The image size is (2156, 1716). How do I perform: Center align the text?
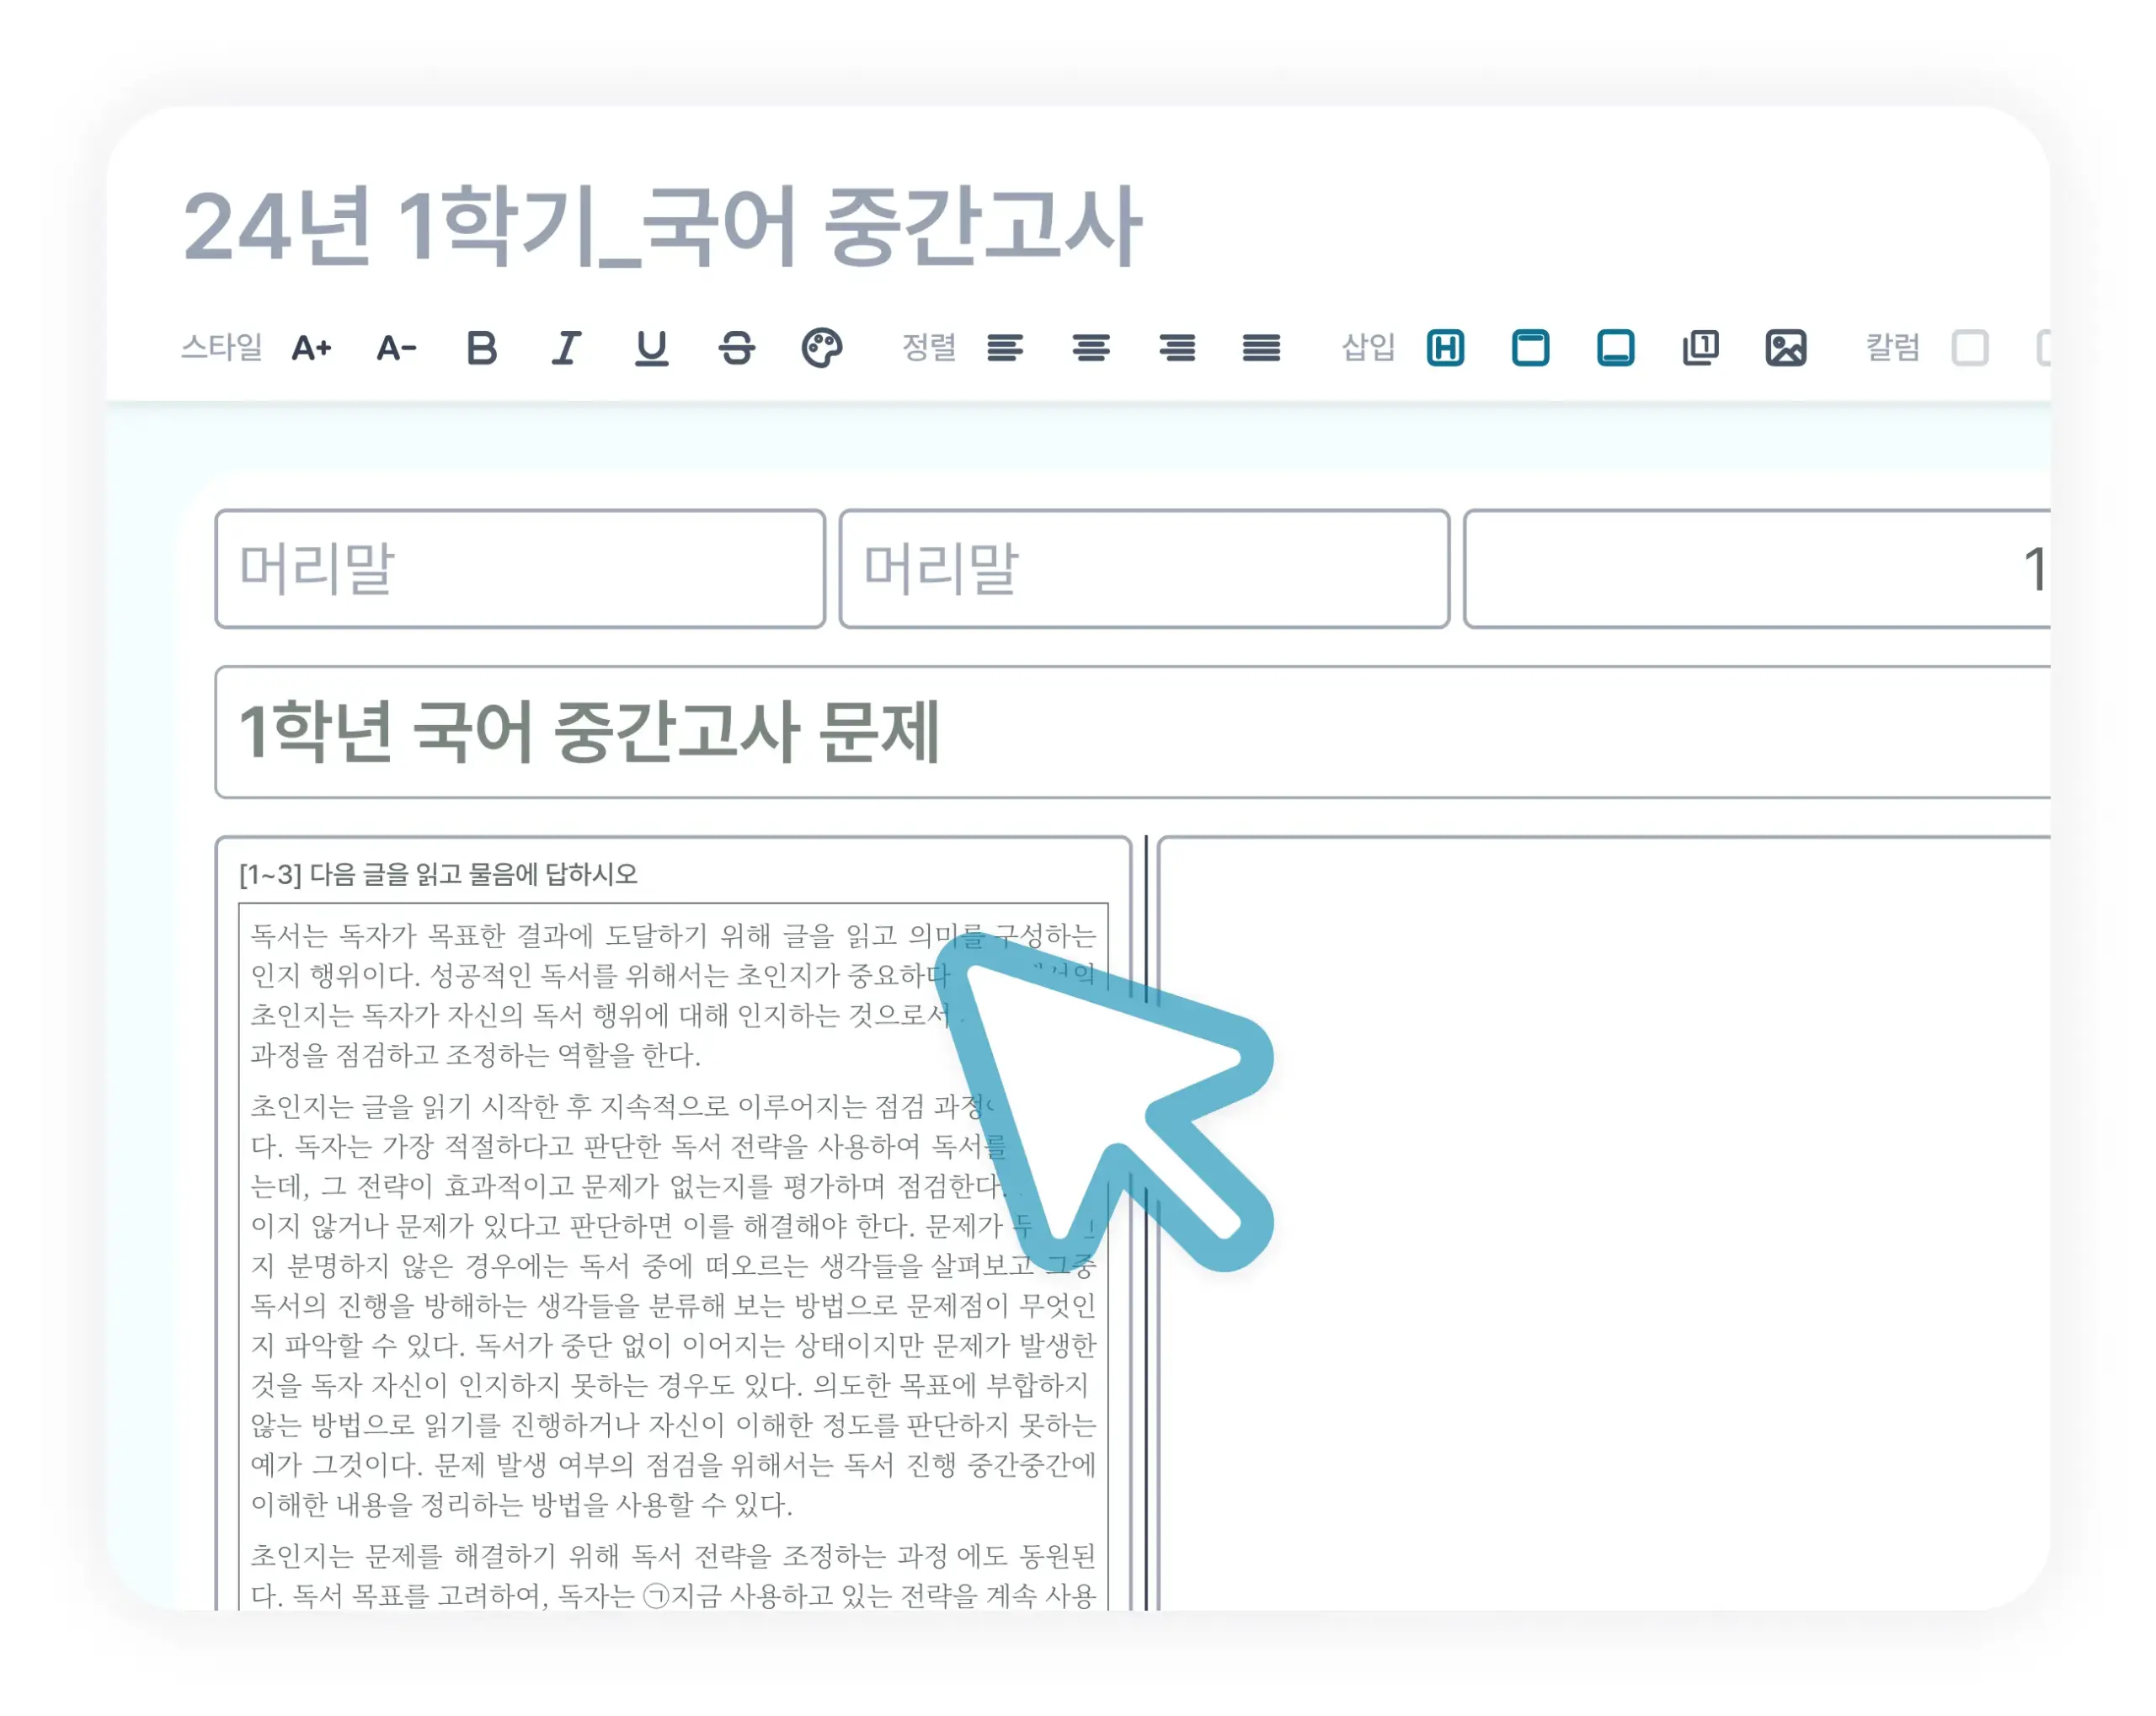(1090, 348)
